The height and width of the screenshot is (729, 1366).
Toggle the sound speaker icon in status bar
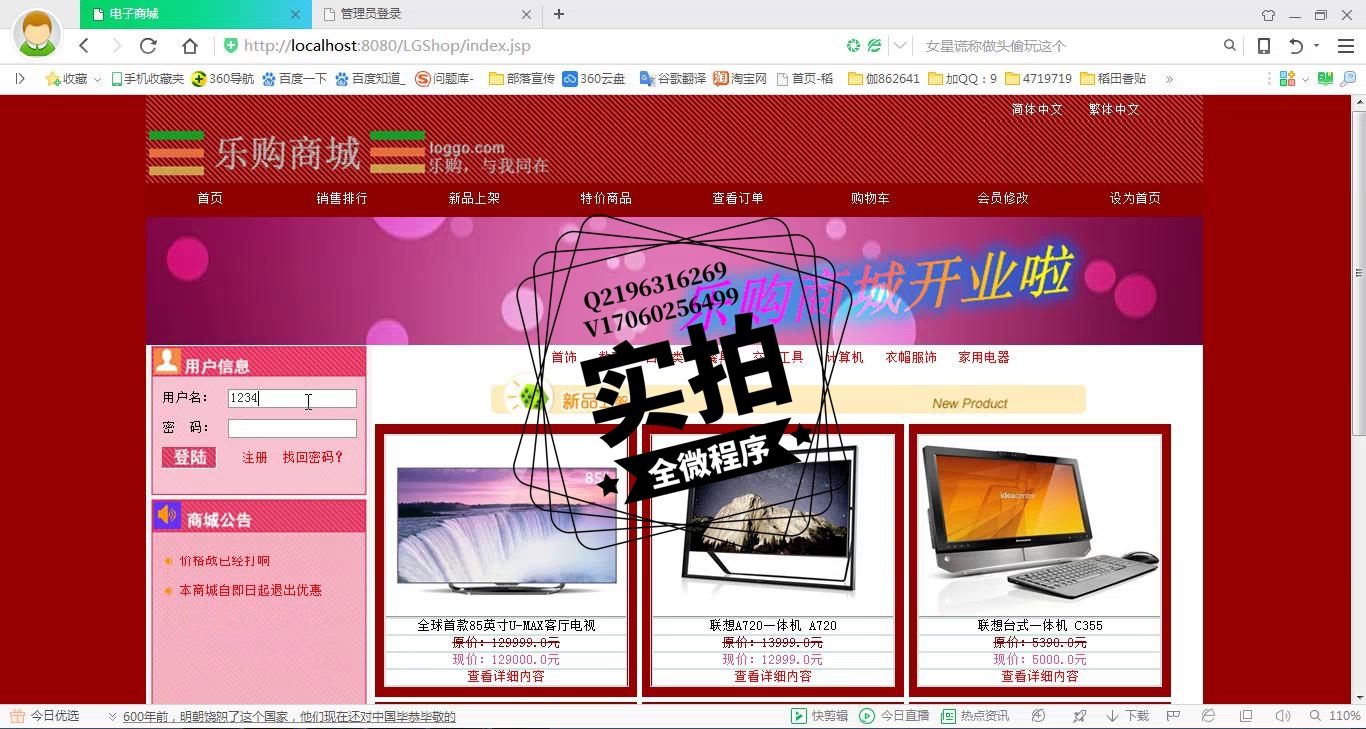pos(1283,716)
